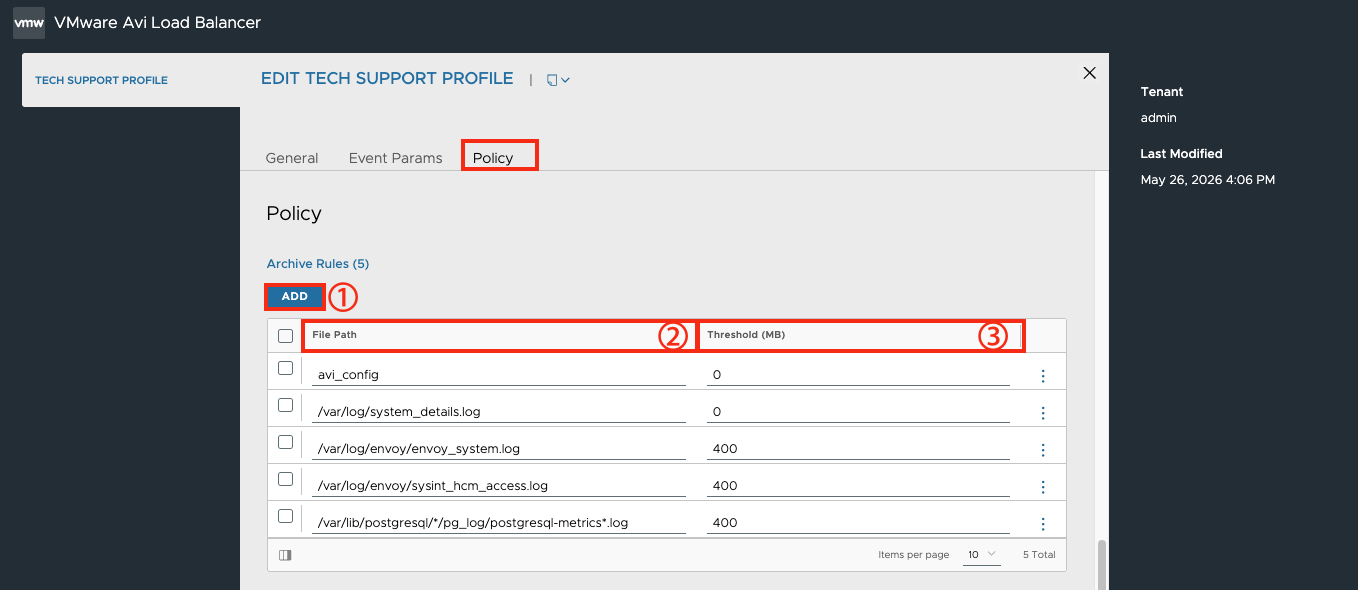The image size is (1358, 590).
Task: Edit the sysint_hcm_access.log file path field
Action: [x=499, y=486]
